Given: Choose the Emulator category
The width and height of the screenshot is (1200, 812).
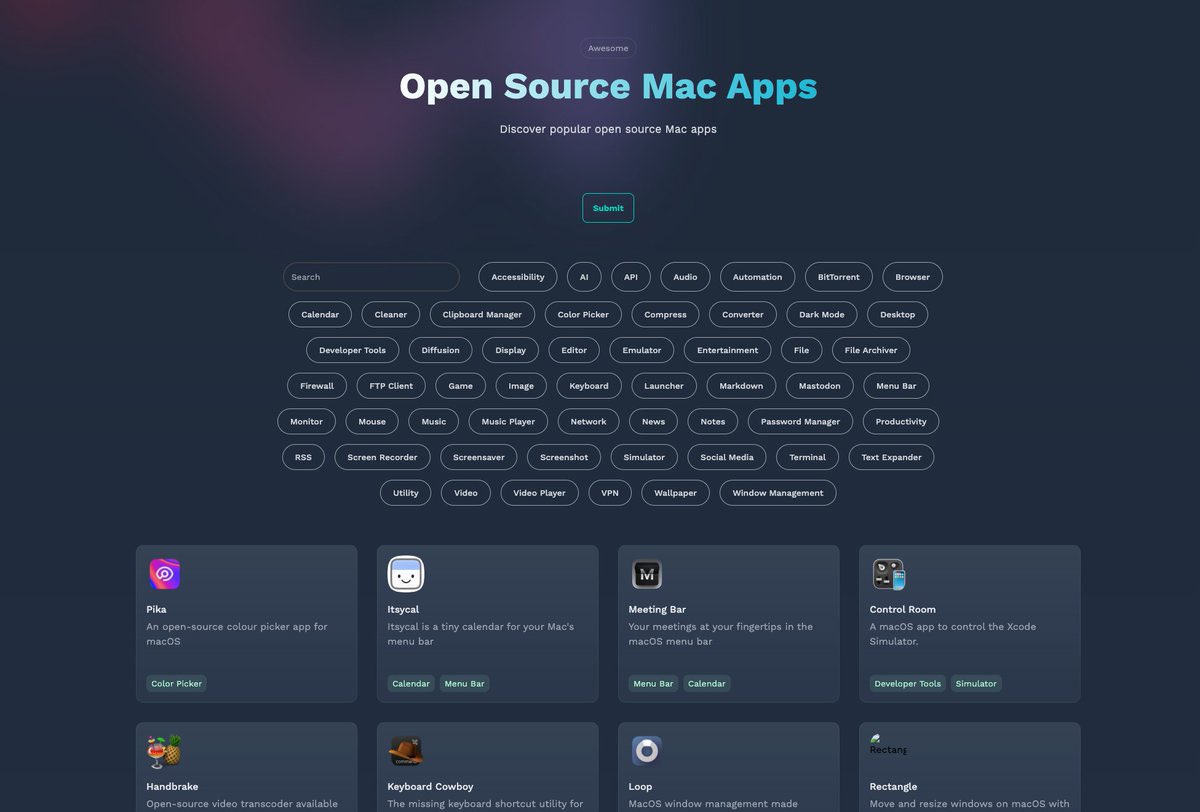Looking at the screenshot, I should click(x=642, y=350).
